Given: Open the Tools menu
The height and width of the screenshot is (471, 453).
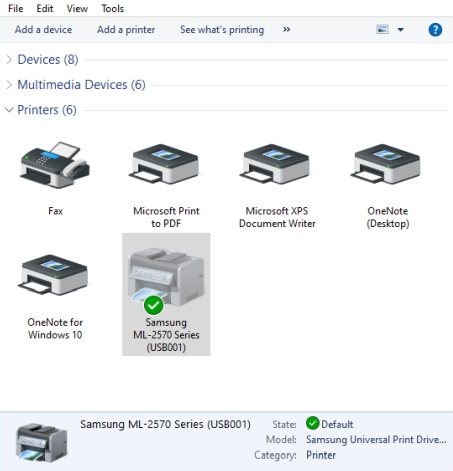Looking at the screenshot, I should [x=113, y=8].
